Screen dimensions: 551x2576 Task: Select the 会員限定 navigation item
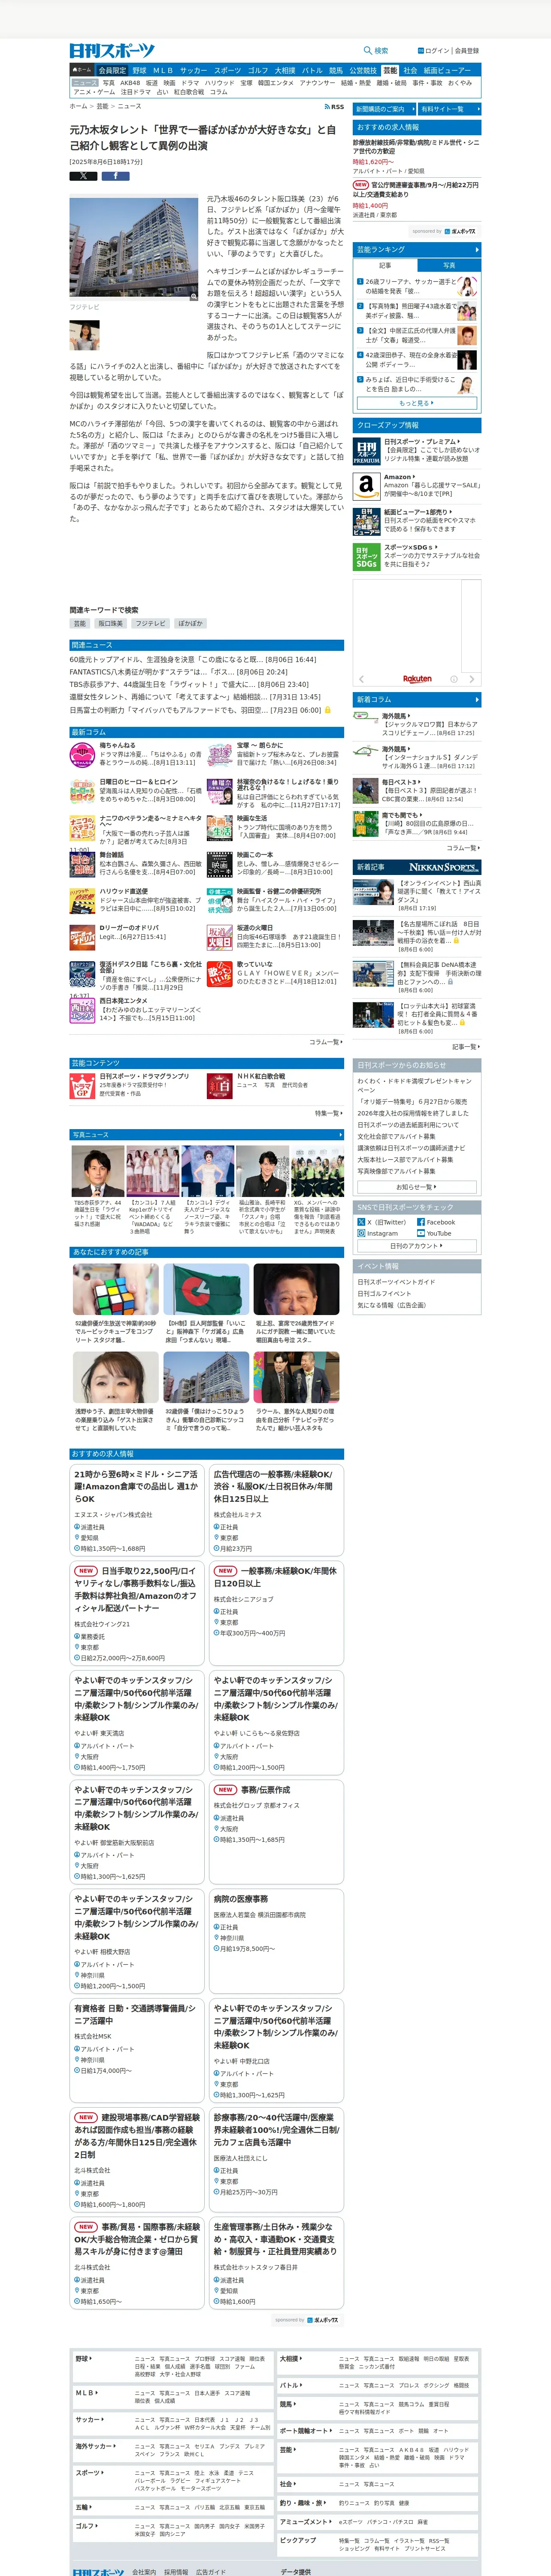tap(112, 71)
